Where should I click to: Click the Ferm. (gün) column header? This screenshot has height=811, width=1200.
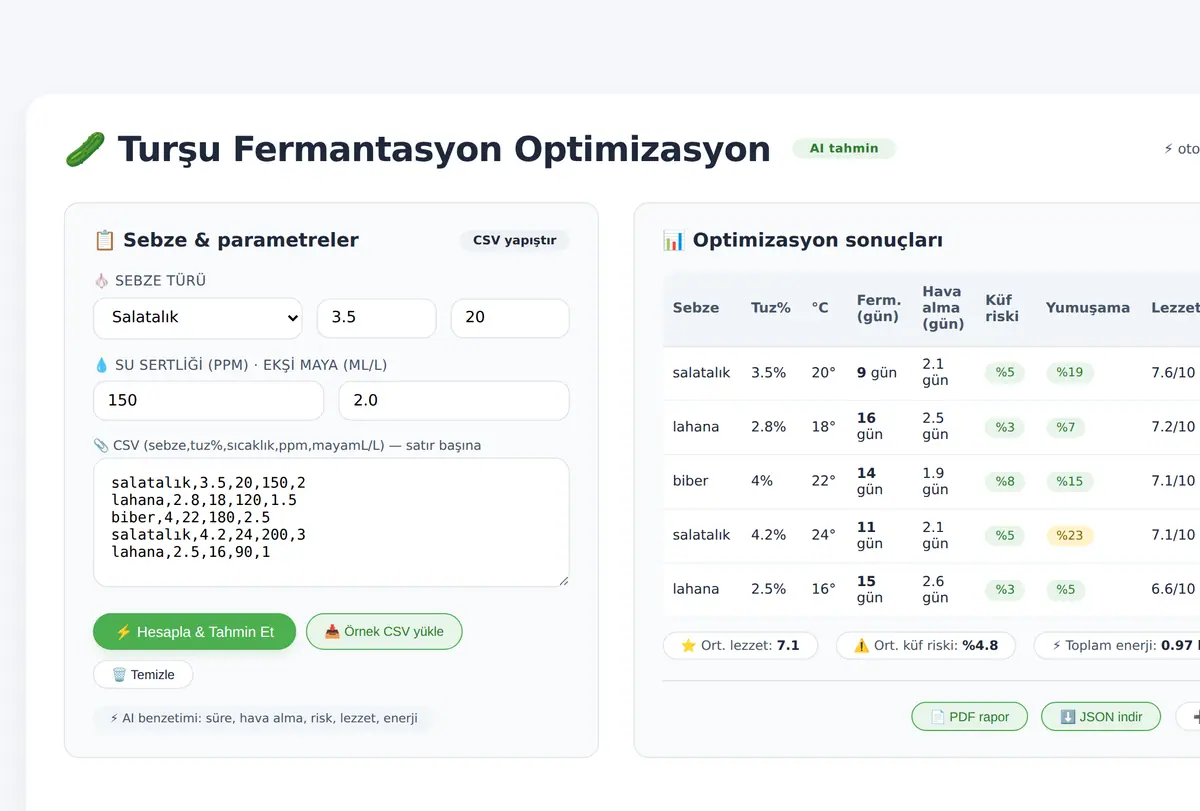[879, 308]
